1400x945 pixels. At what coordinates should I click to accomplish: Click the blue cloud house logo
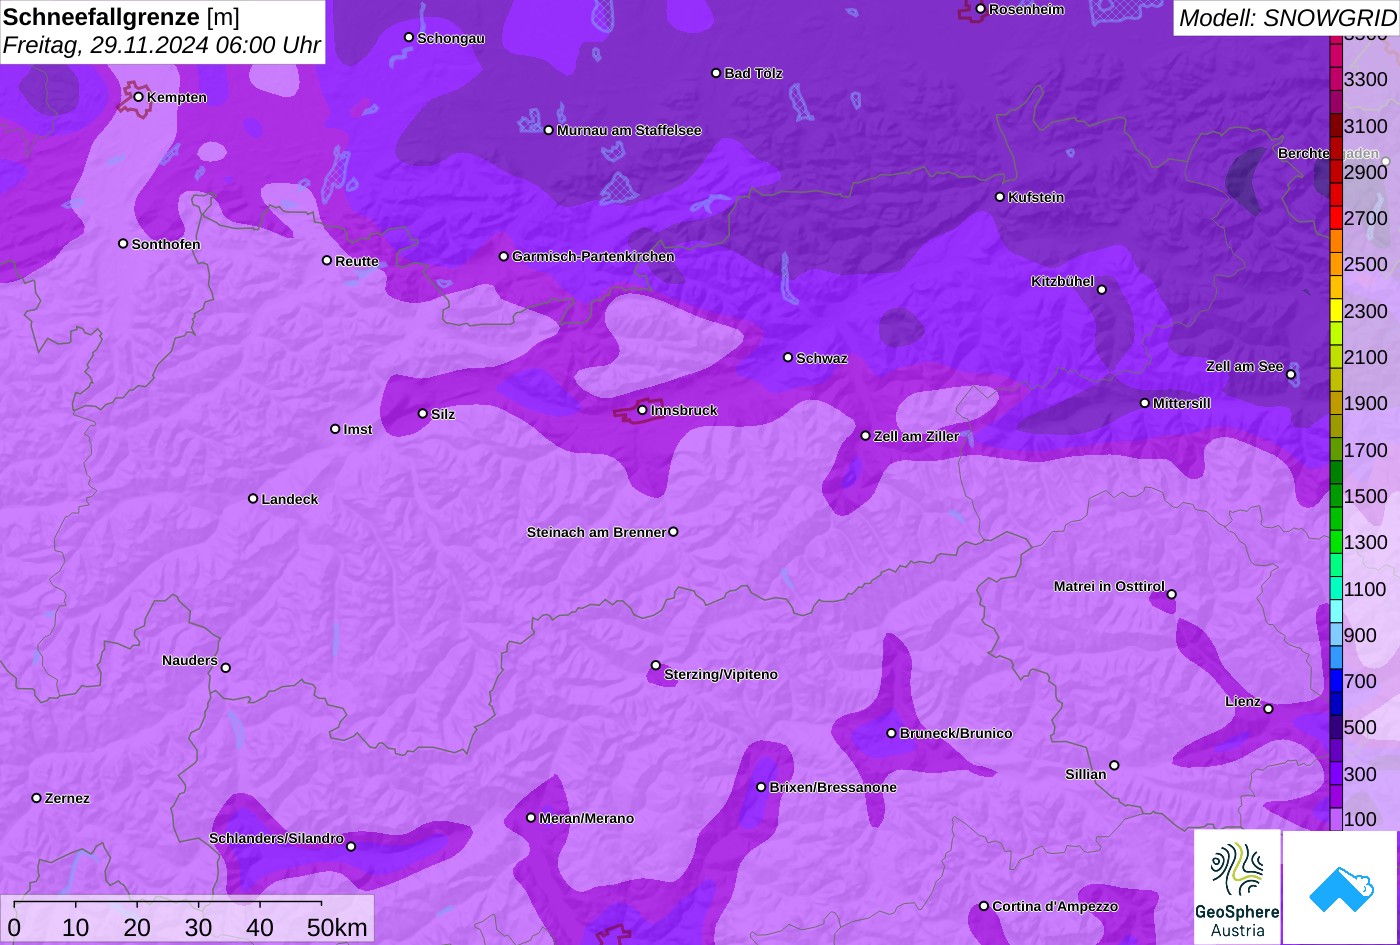[x=1341, y=887]
